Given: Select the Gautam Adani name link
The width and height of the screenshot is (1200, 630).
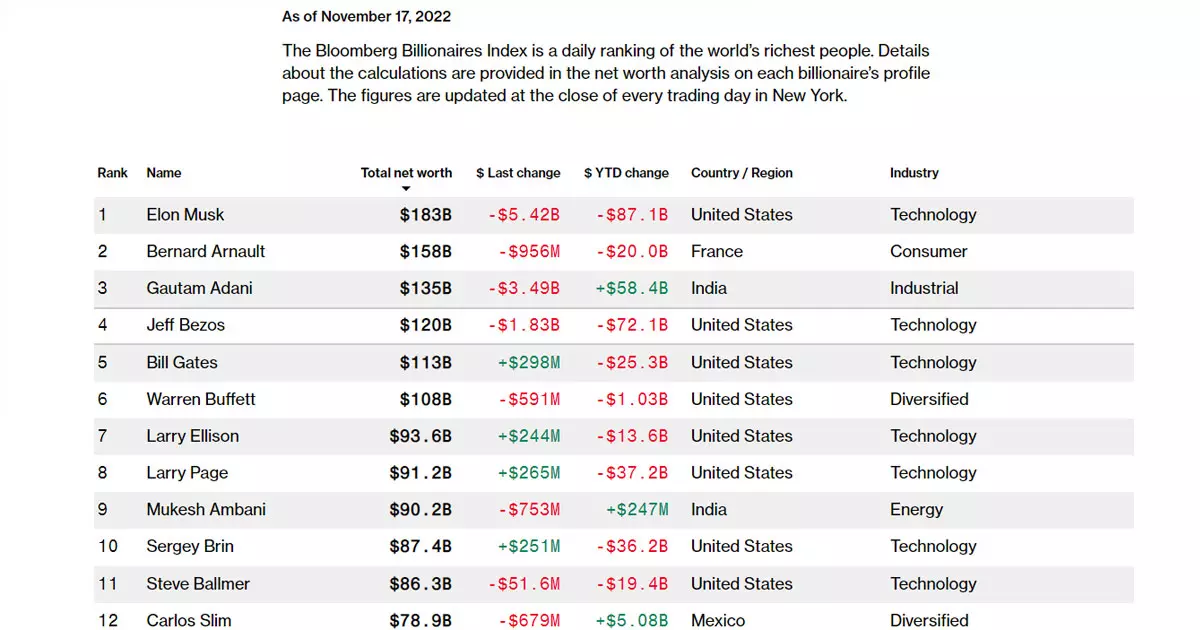Looking at the screenshot, I should 199,289.
